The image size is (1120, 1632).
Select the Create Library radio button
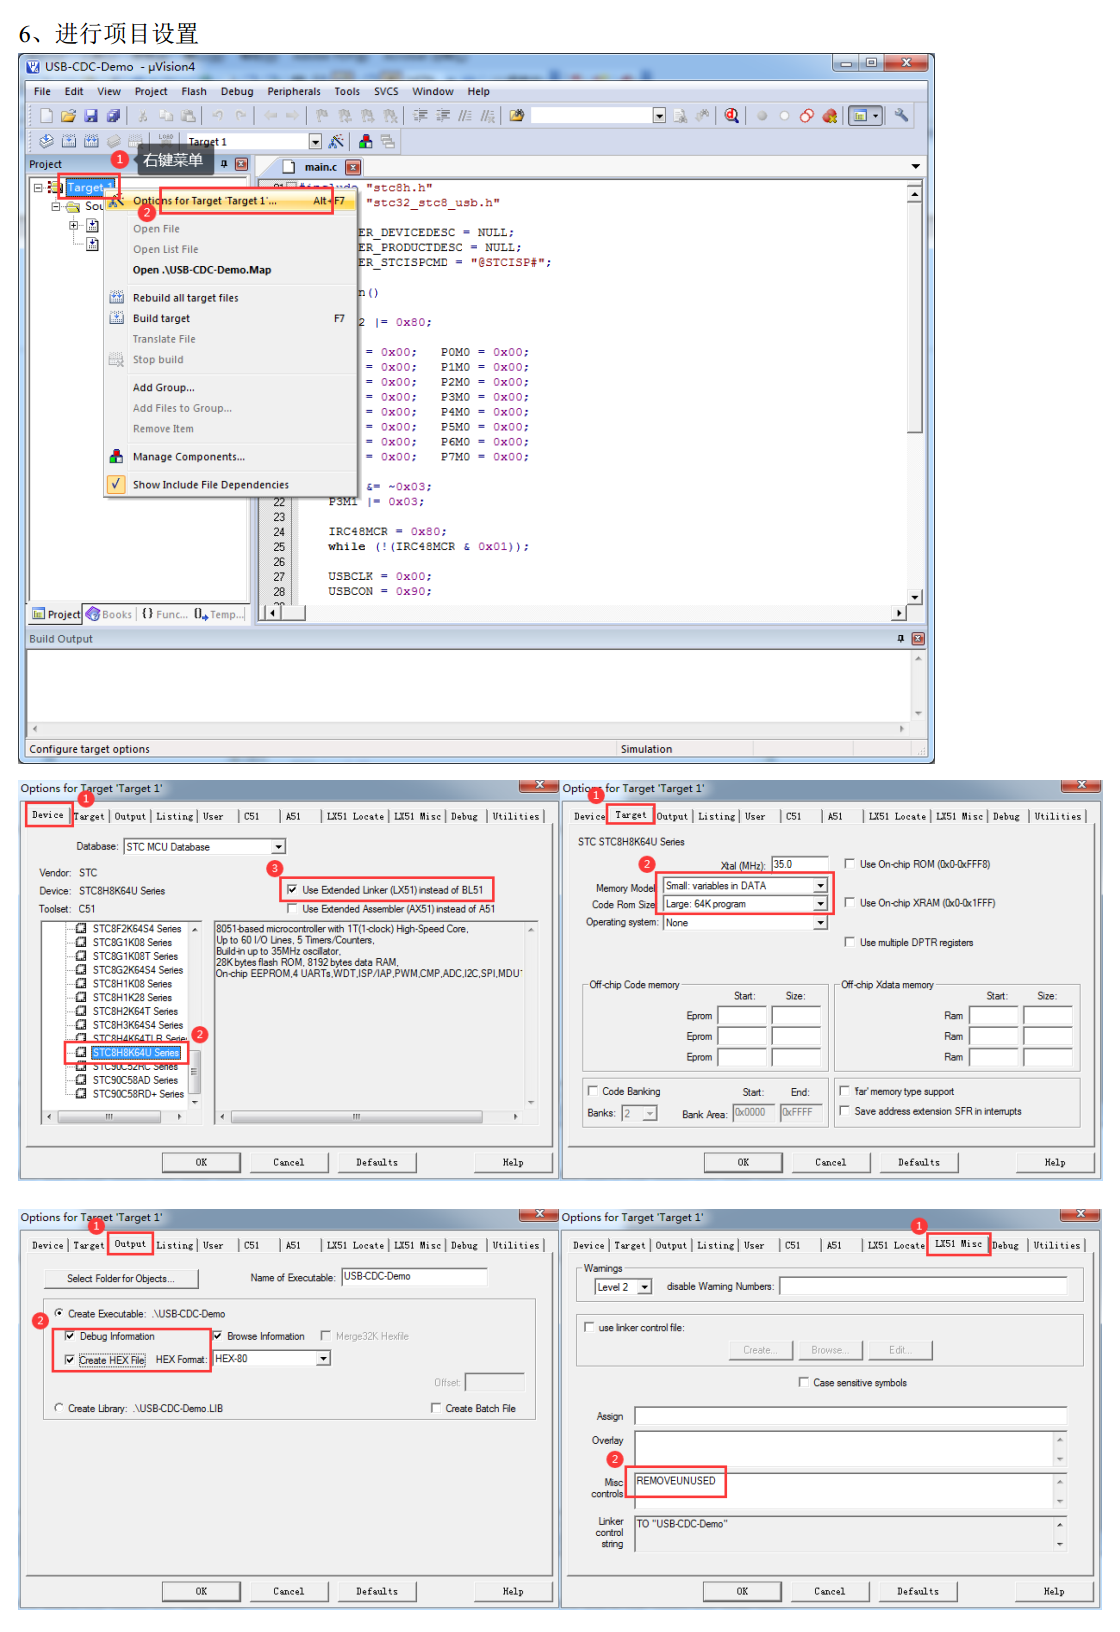(x=59, y=1408)
